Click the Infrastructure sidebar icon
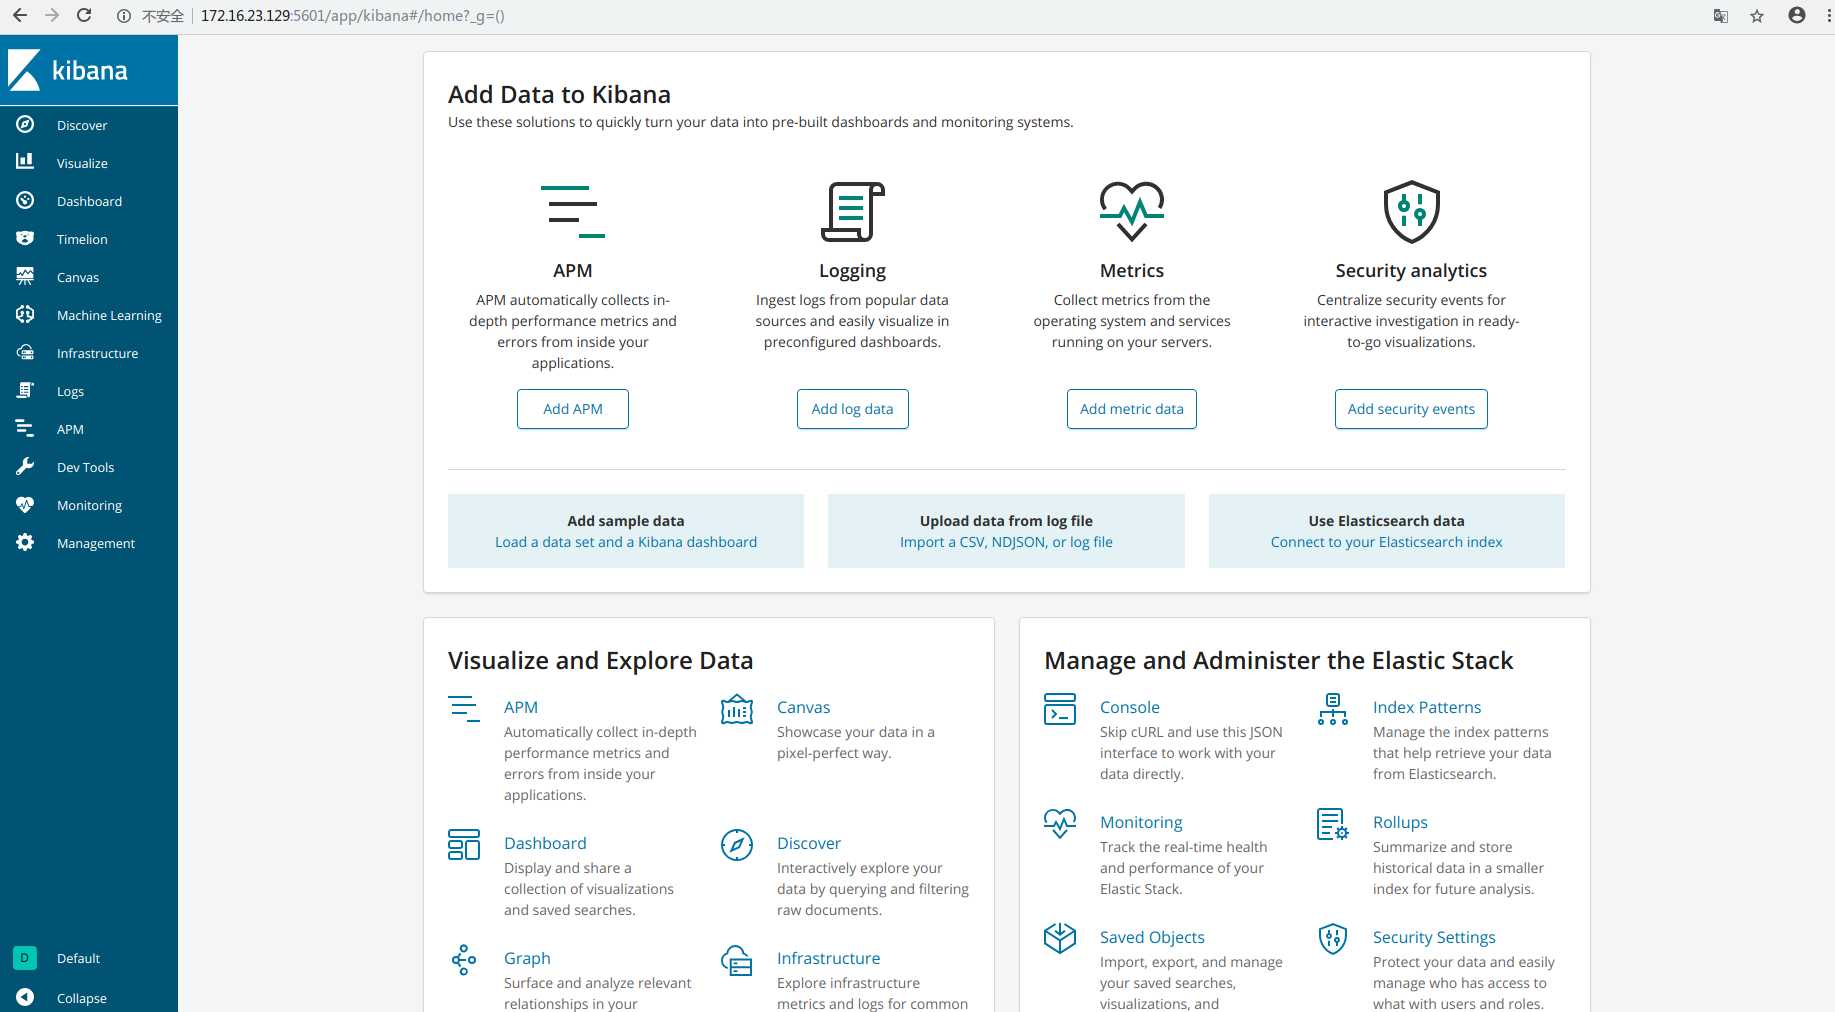The image size is (1835, 1012). 25,352
